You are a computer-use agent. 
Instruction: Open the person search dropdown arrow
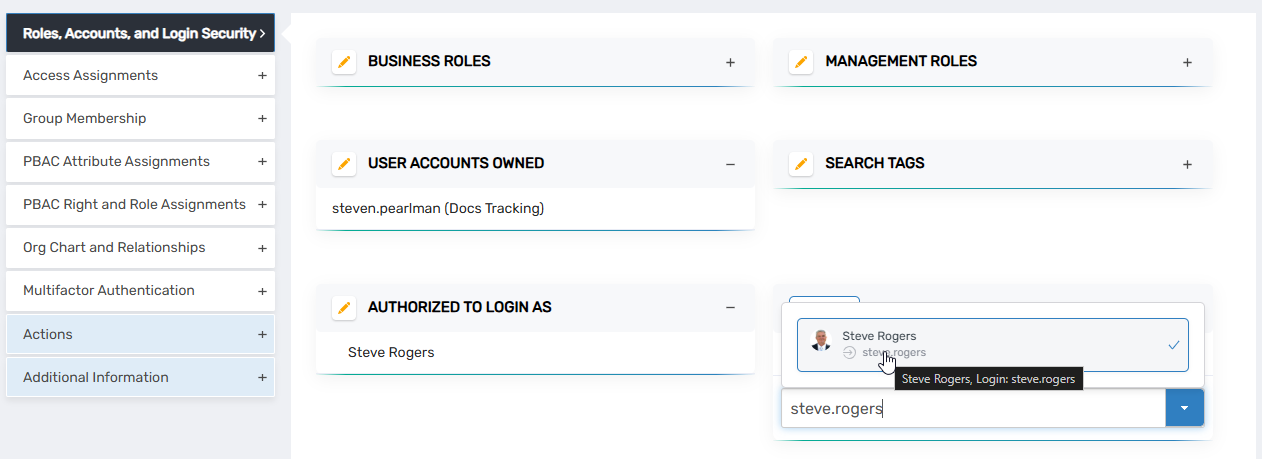click(x=1184, y=408)
